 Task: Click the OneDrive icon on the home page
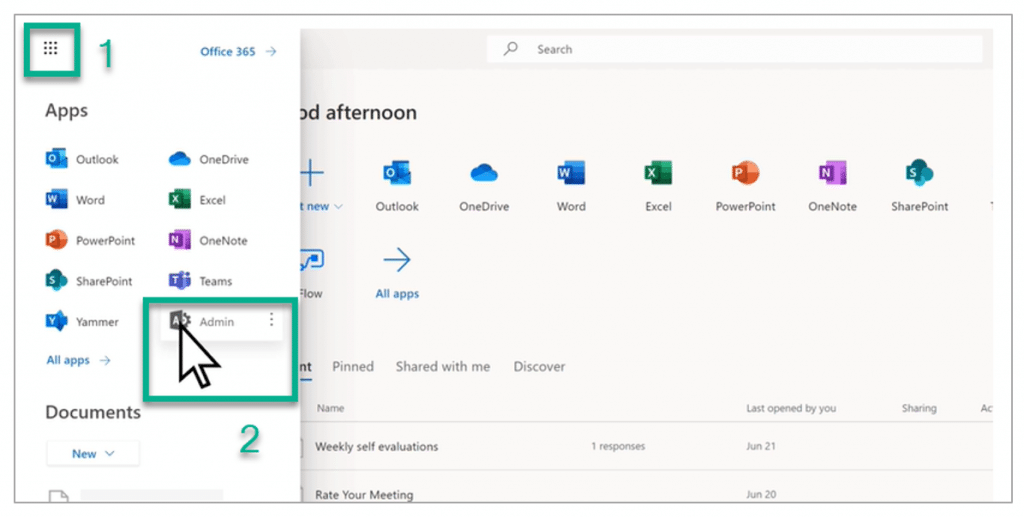(x=484, y=174)
